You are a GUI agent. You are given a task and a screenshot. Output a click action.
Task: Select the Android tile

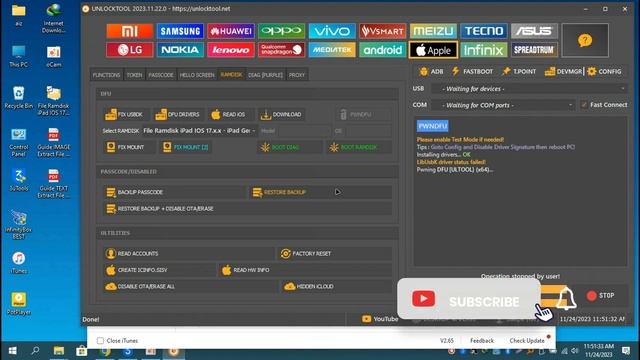coord(382,50)
